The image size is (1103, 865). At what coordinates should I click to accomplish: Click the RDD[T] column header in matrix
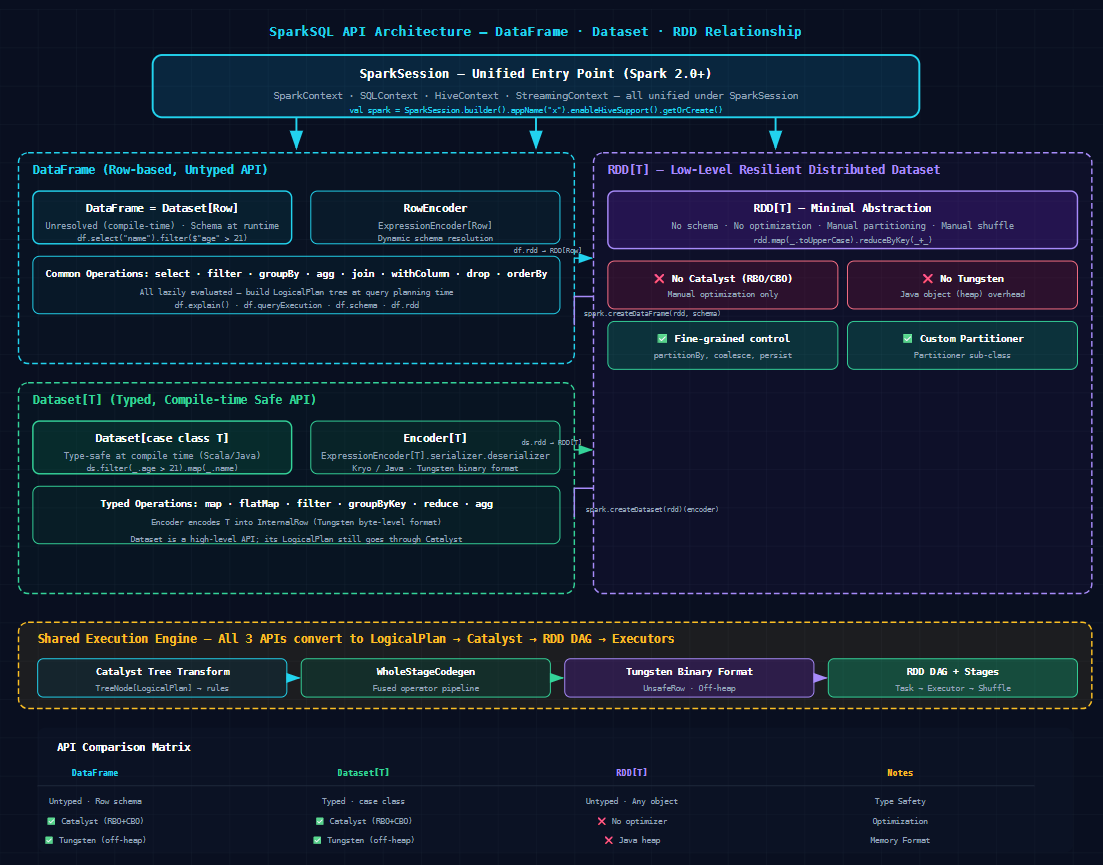click(x=632, y=773)
